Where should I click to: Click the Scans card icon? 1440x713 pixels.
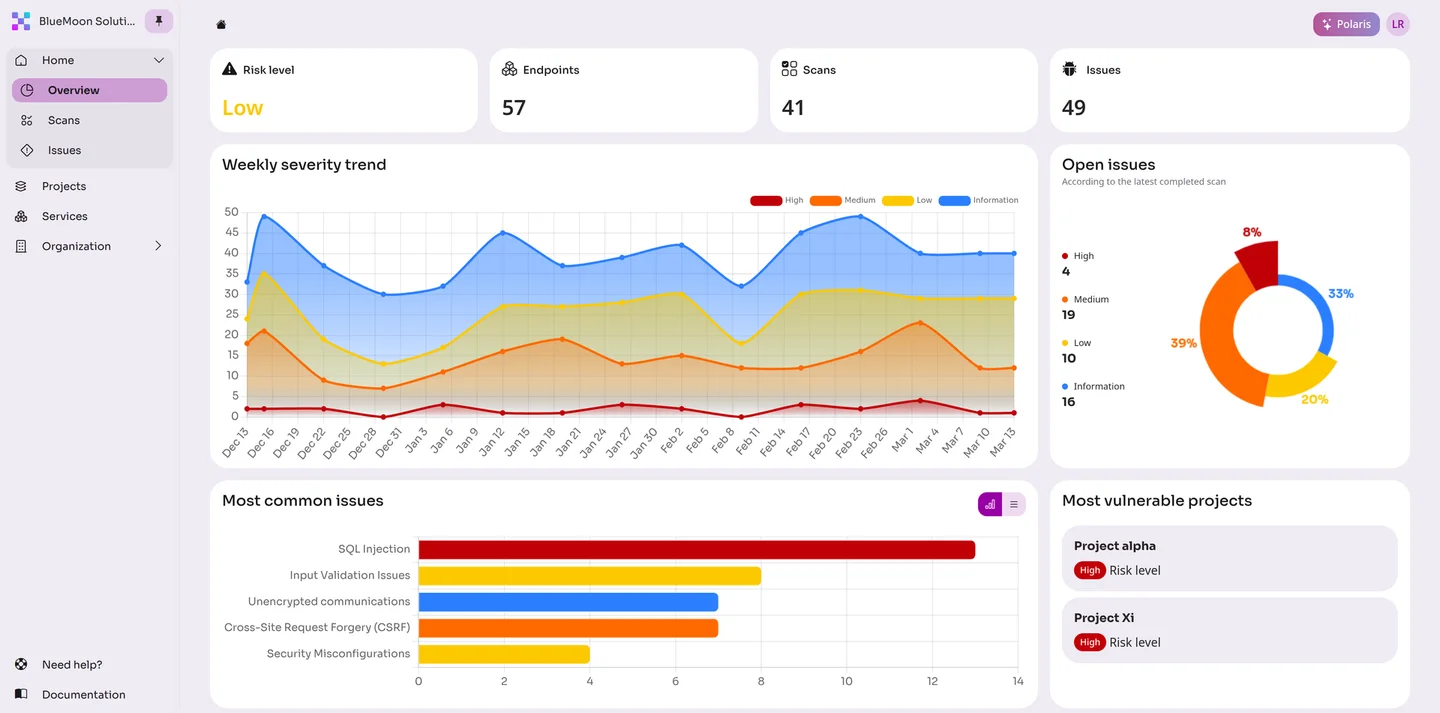tap(789, 70)
